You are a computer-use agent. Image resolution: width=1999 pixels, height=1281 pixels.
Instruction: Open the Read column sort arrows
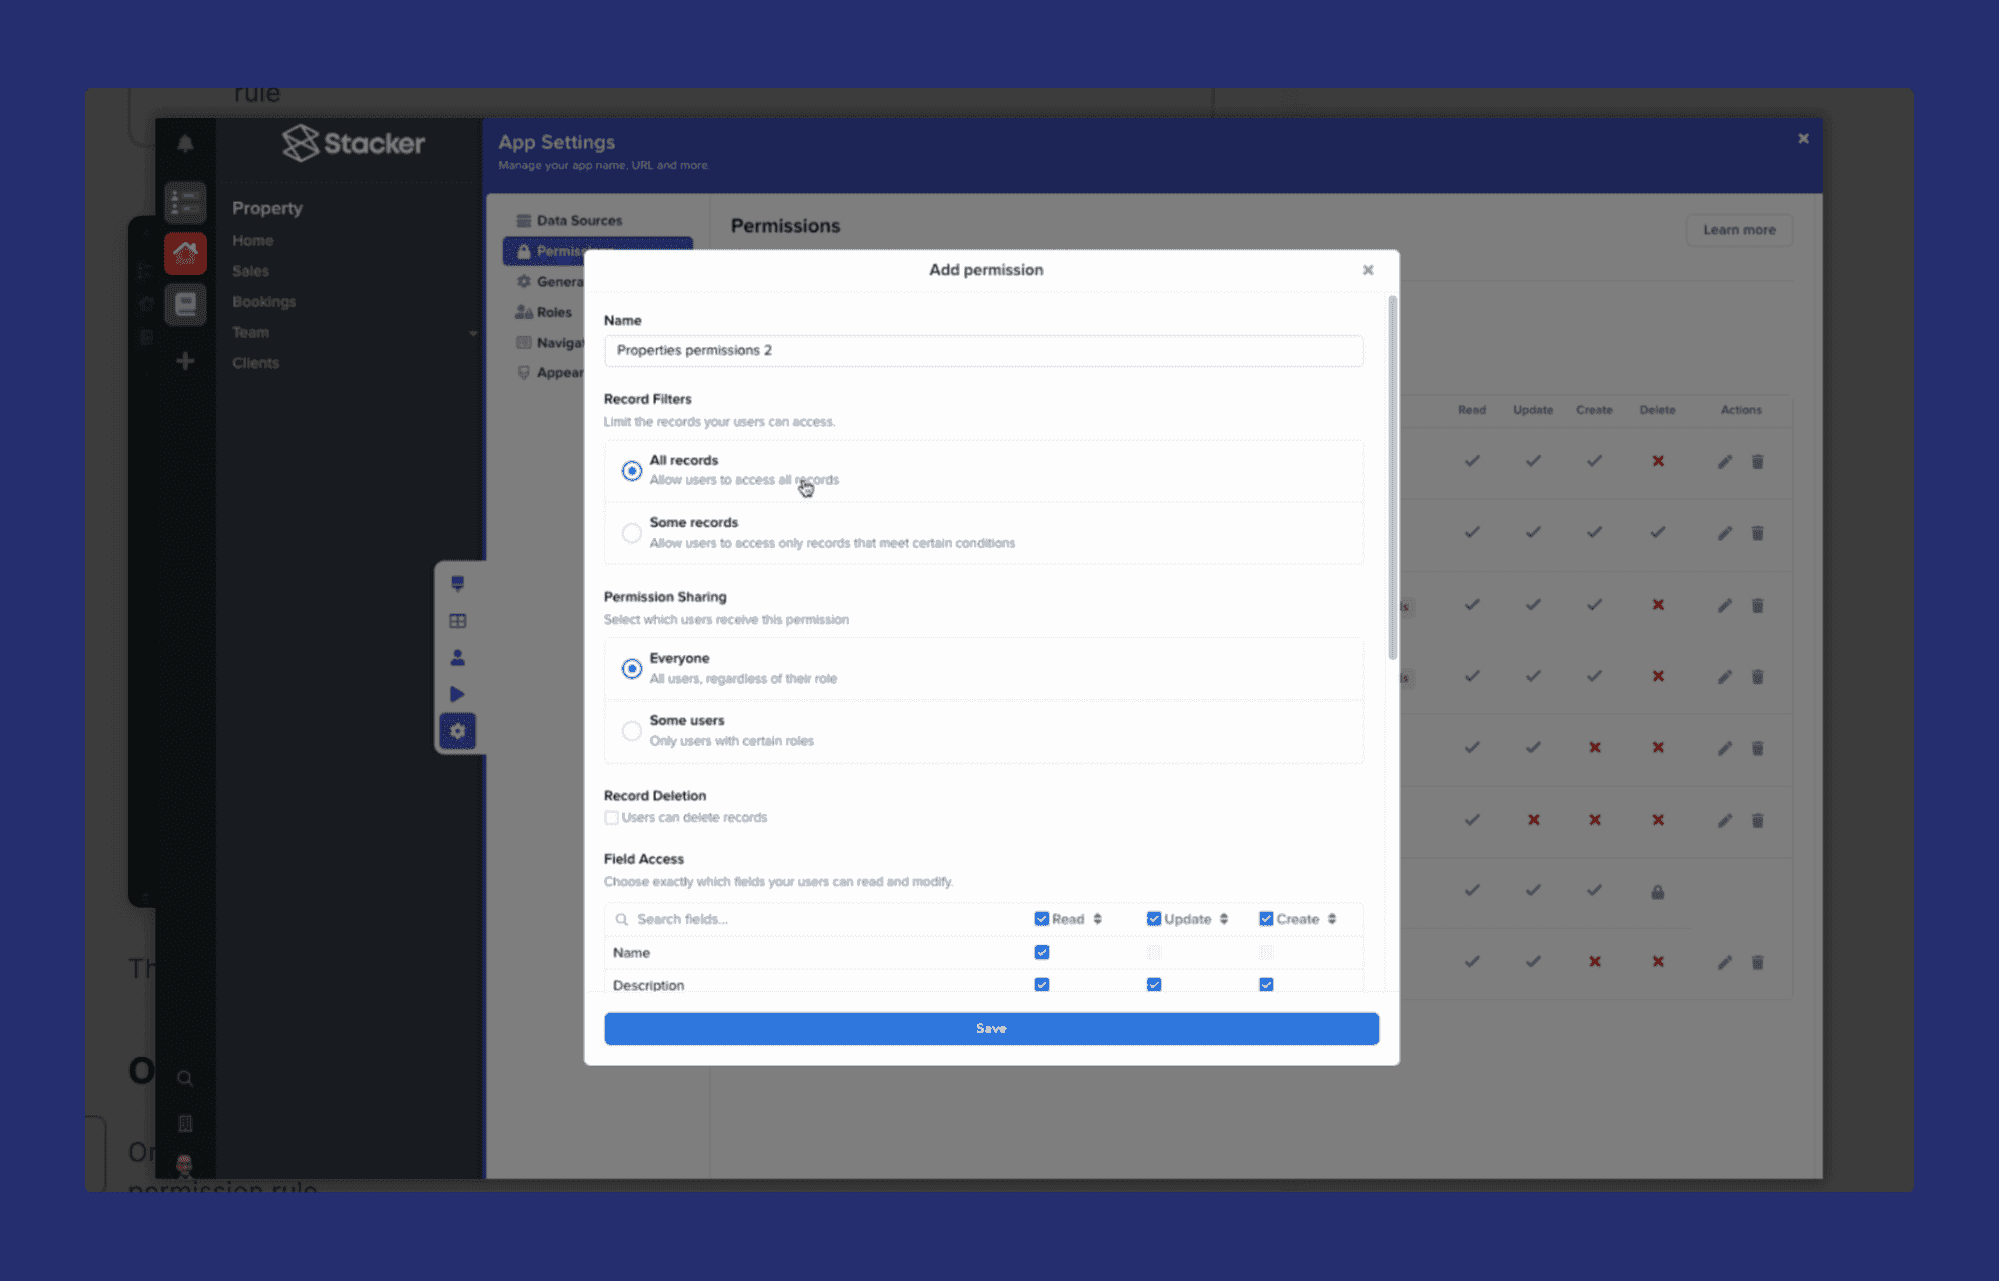(1098, 919)
